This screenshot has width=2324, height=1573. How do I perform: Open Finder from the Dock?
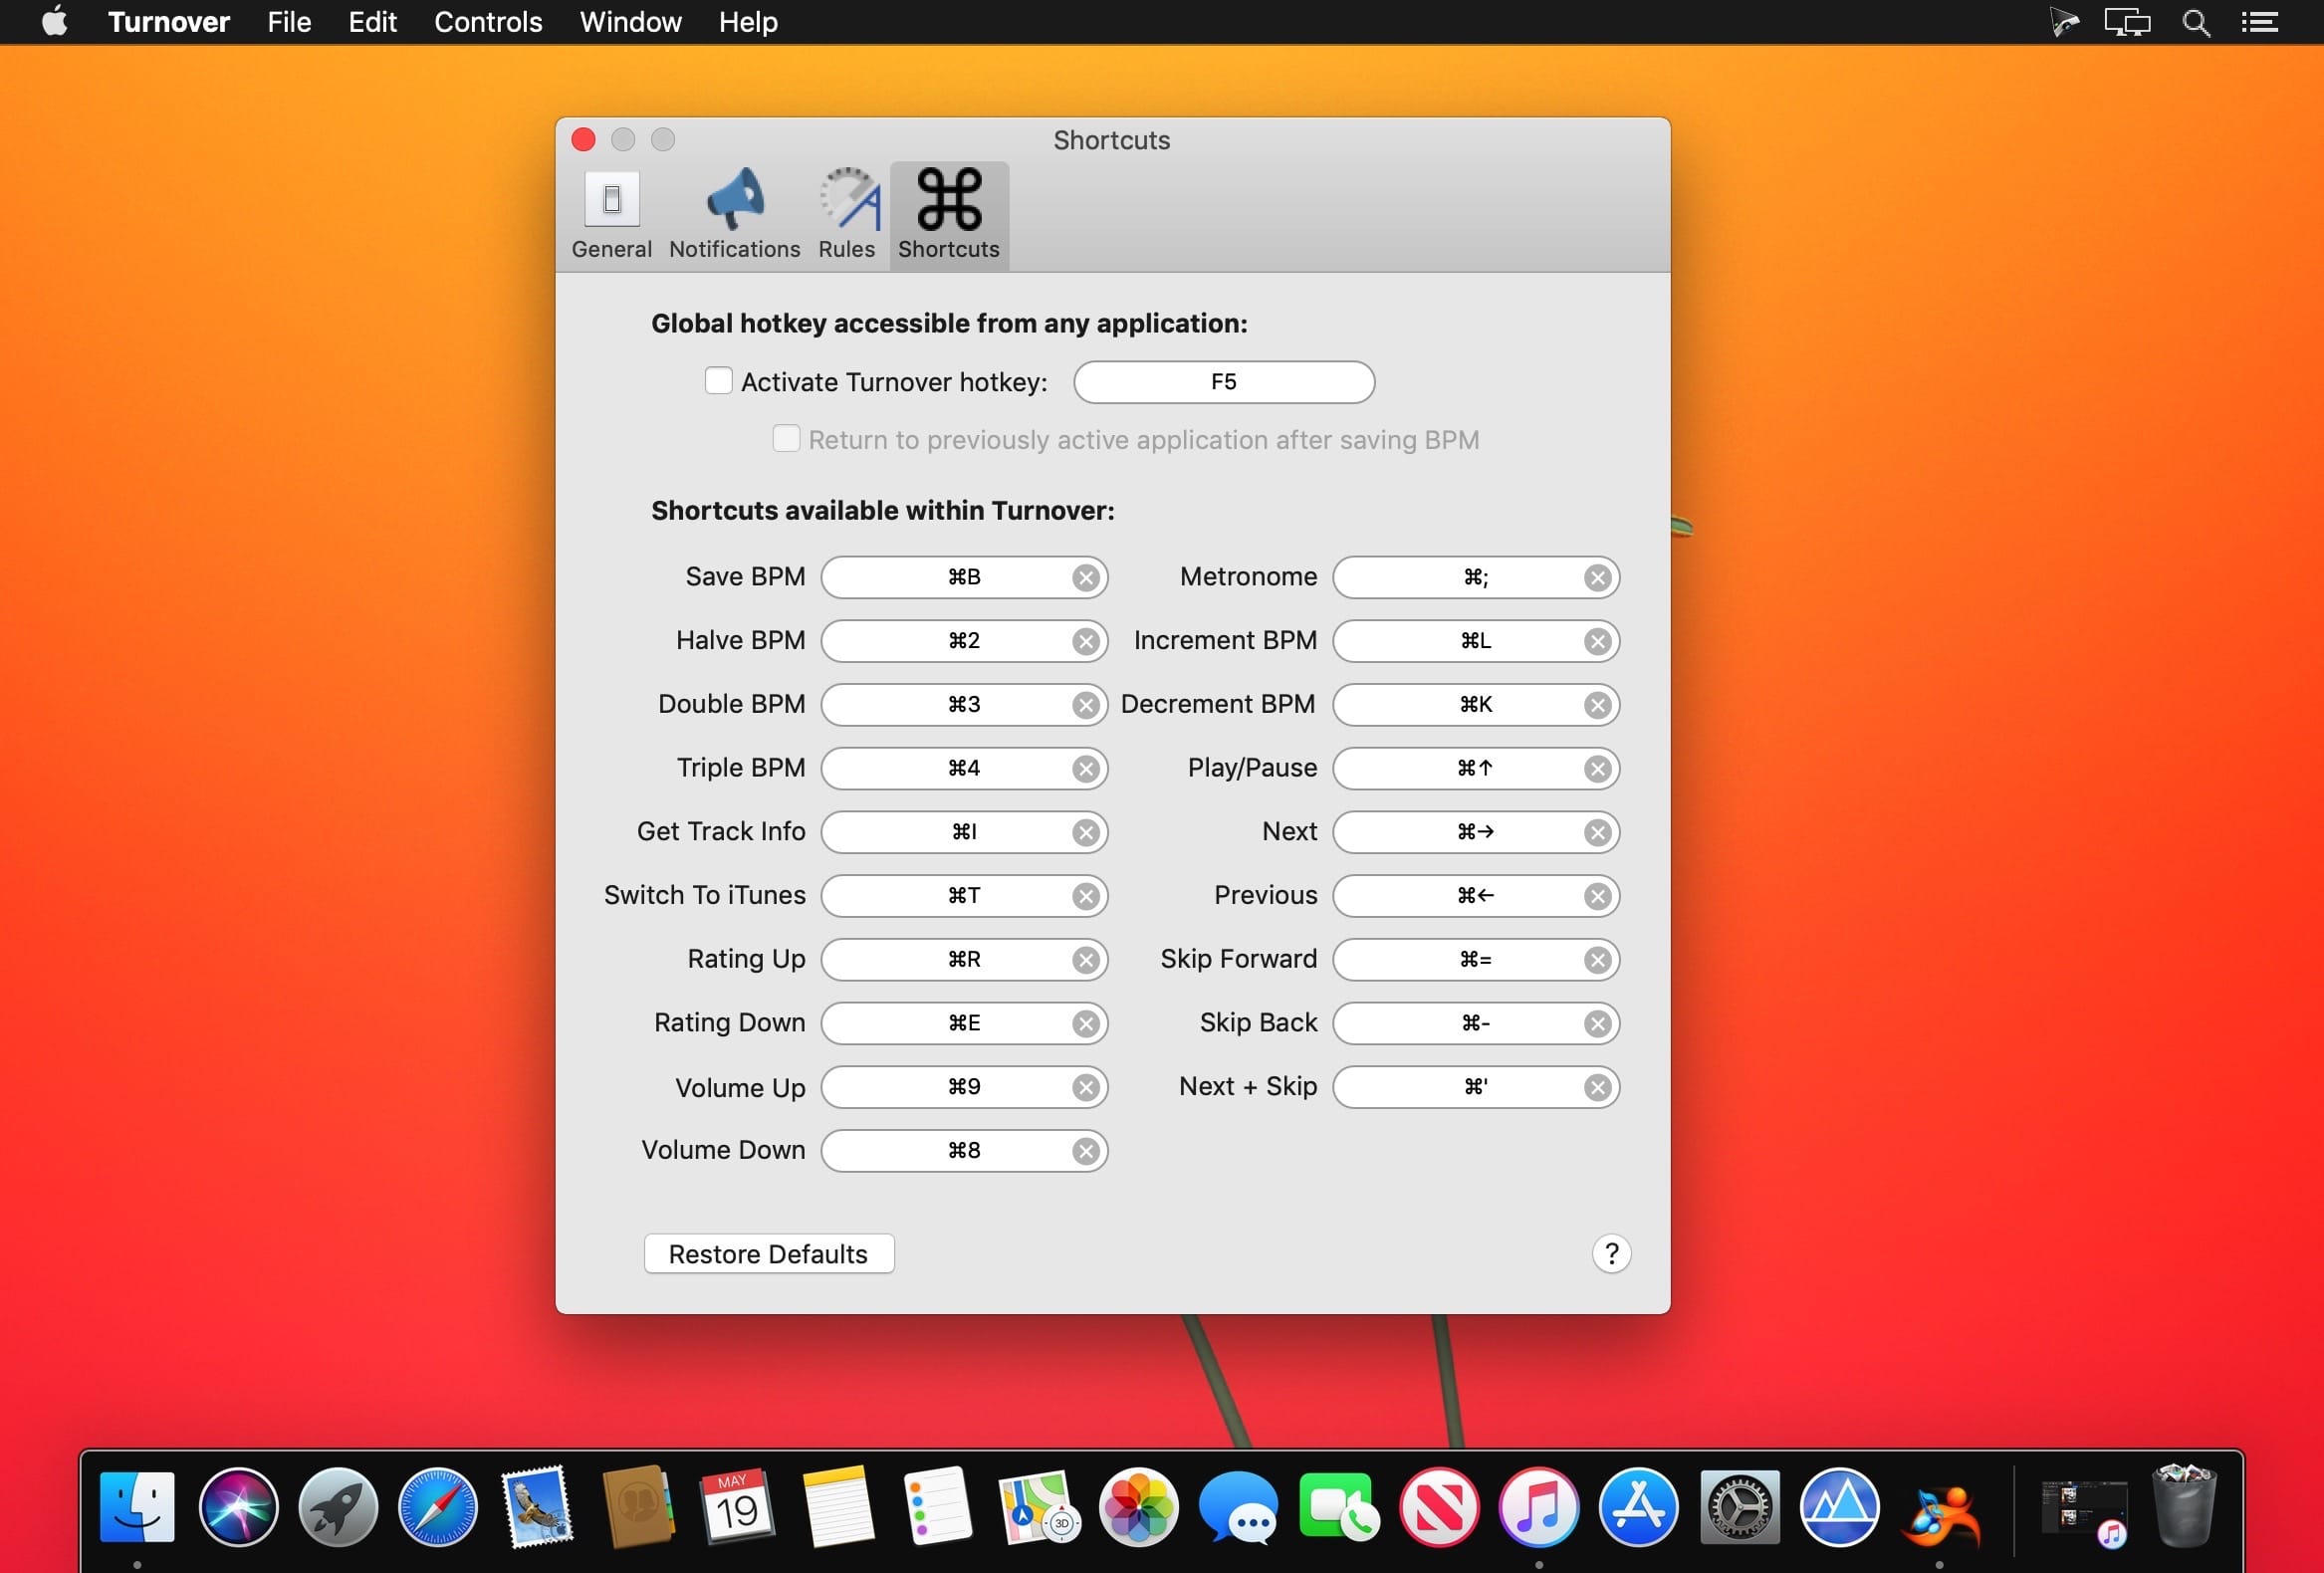(137, 1507)
